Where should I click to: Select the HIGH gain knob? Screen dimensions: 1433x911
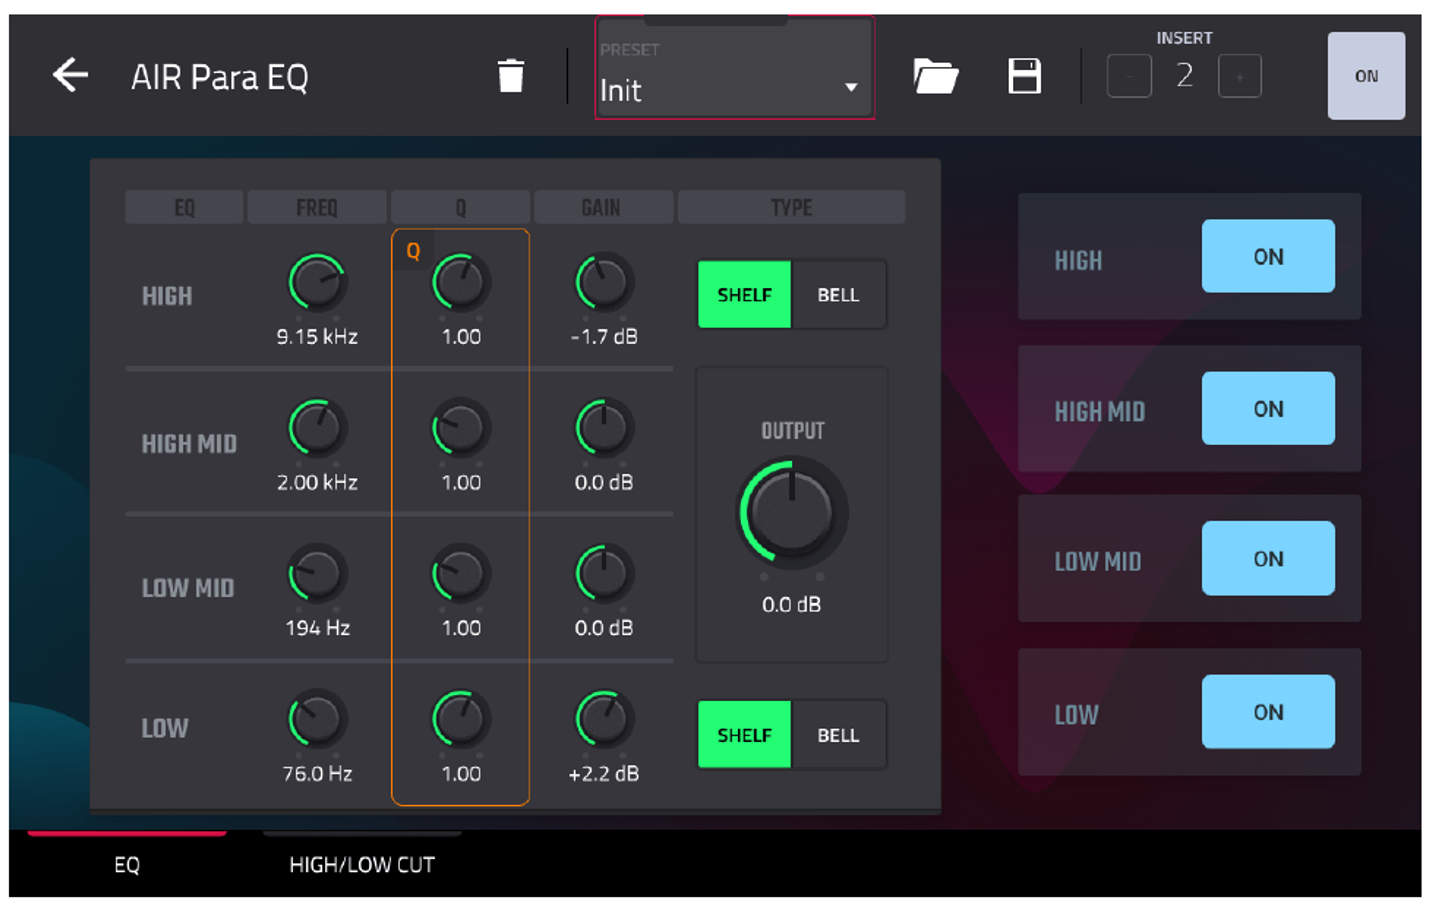coord(604,282)
